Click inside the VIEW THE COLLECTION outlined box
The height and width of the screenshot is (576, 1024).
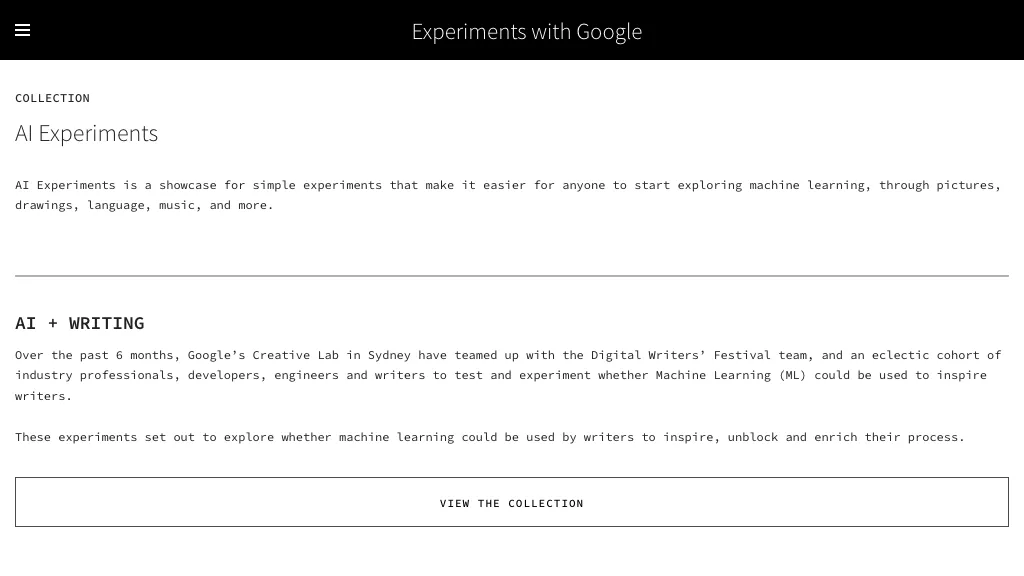[512, 502]
